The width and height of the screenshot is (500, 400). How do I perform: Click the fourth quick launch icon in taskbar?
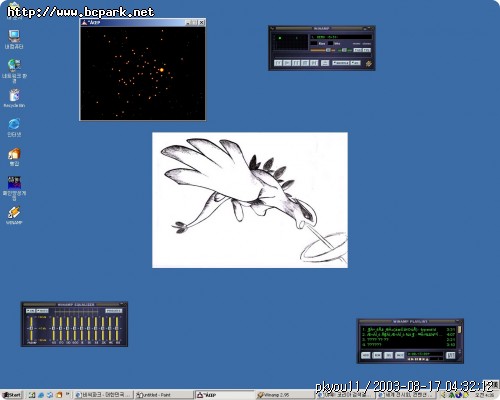[x=59, y=395]
